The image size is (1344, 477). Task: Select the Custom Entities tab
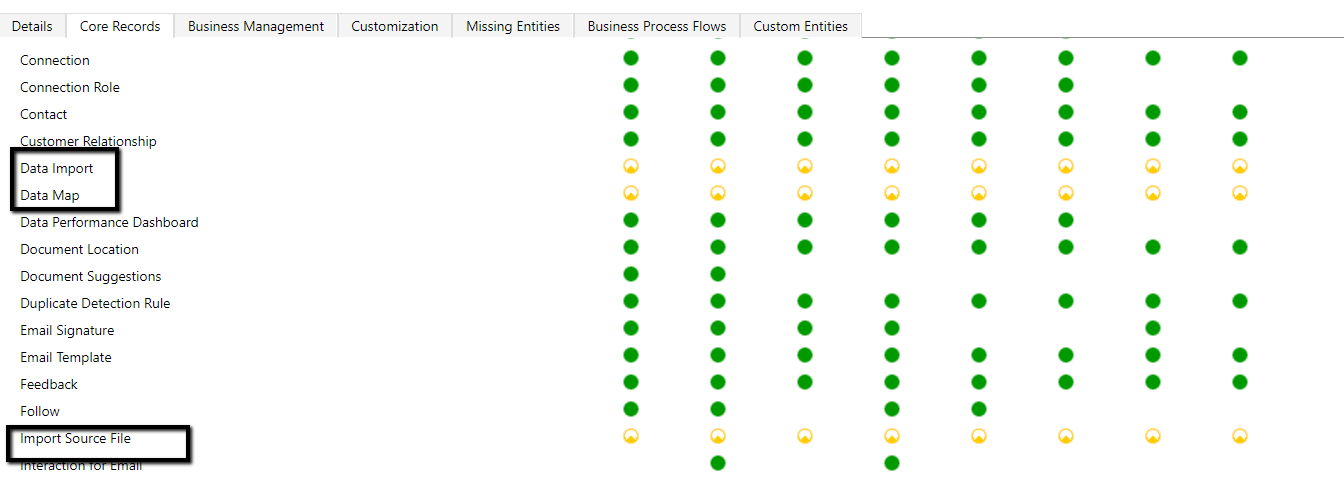800,26
